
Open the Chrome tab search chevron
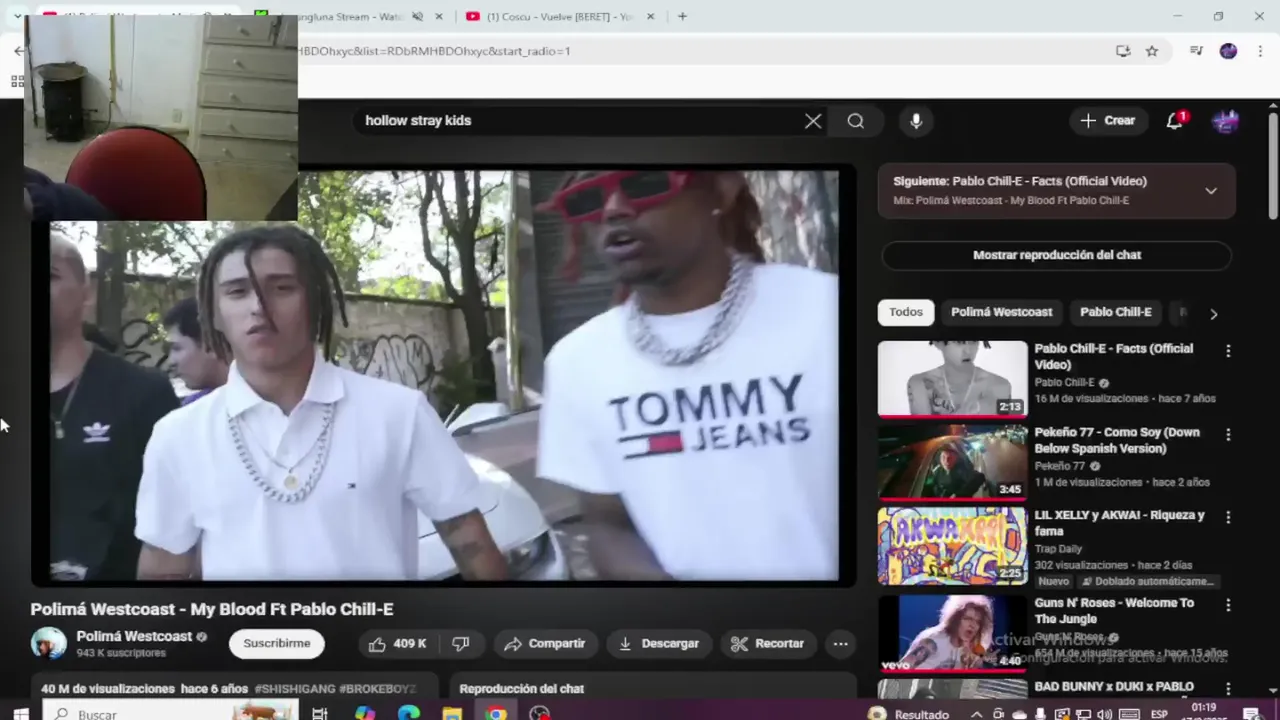pyautogui.click(x=18, y=16)
